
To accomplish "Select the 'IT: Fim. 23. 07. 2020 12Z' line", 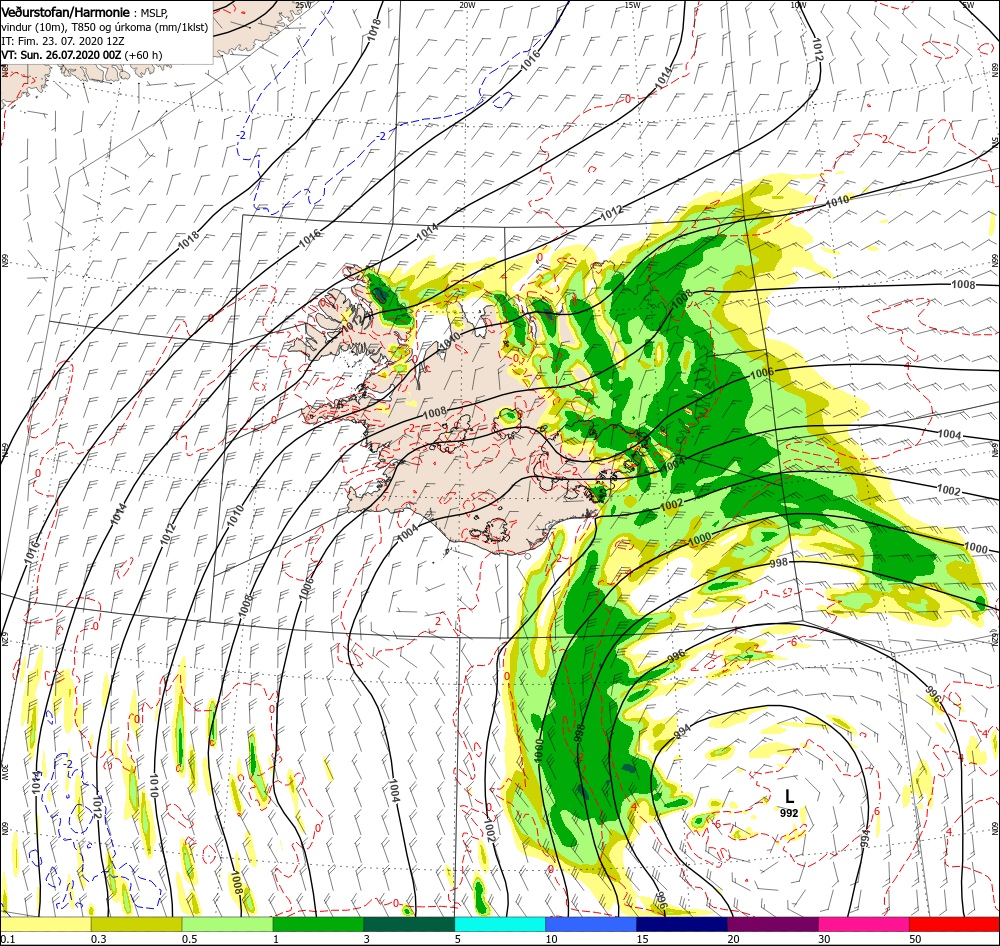I will point(63,41).
